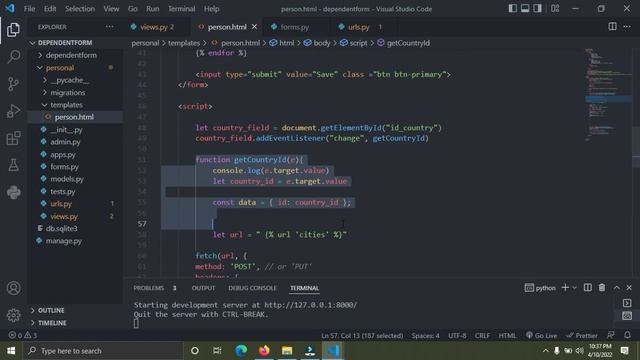The height and width of the screenshot is (360, 640).
Task: Open the Python extension view
Action: (13, 192)
